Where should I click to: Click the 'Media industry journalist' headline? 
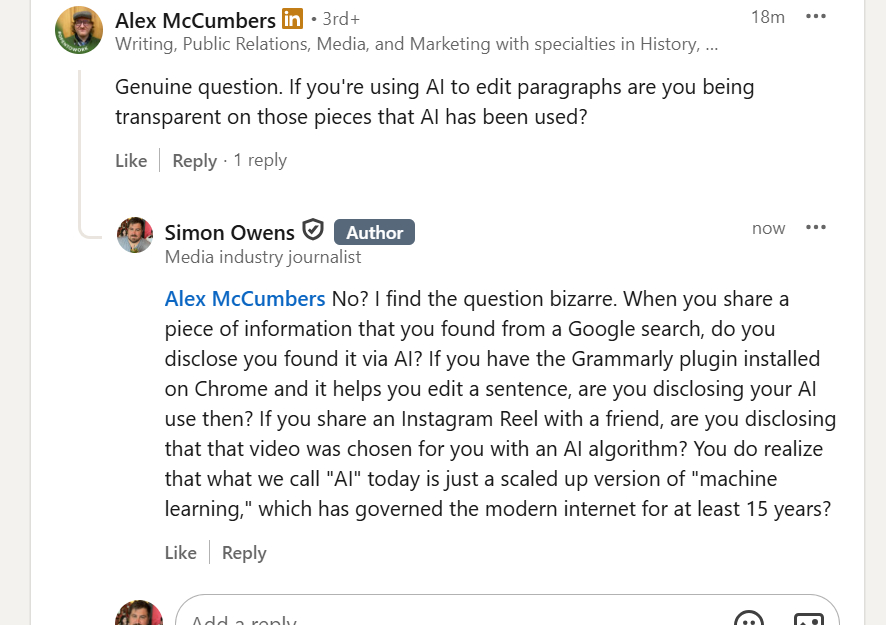point(263,257)
